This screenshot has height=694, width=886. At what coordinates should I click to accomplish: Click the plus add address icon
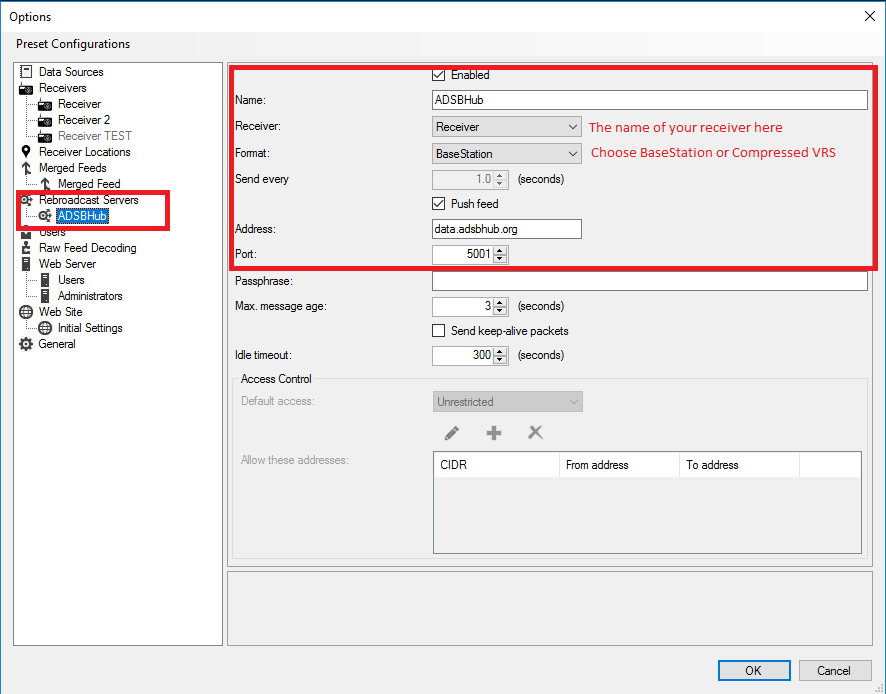coord(493,433)
